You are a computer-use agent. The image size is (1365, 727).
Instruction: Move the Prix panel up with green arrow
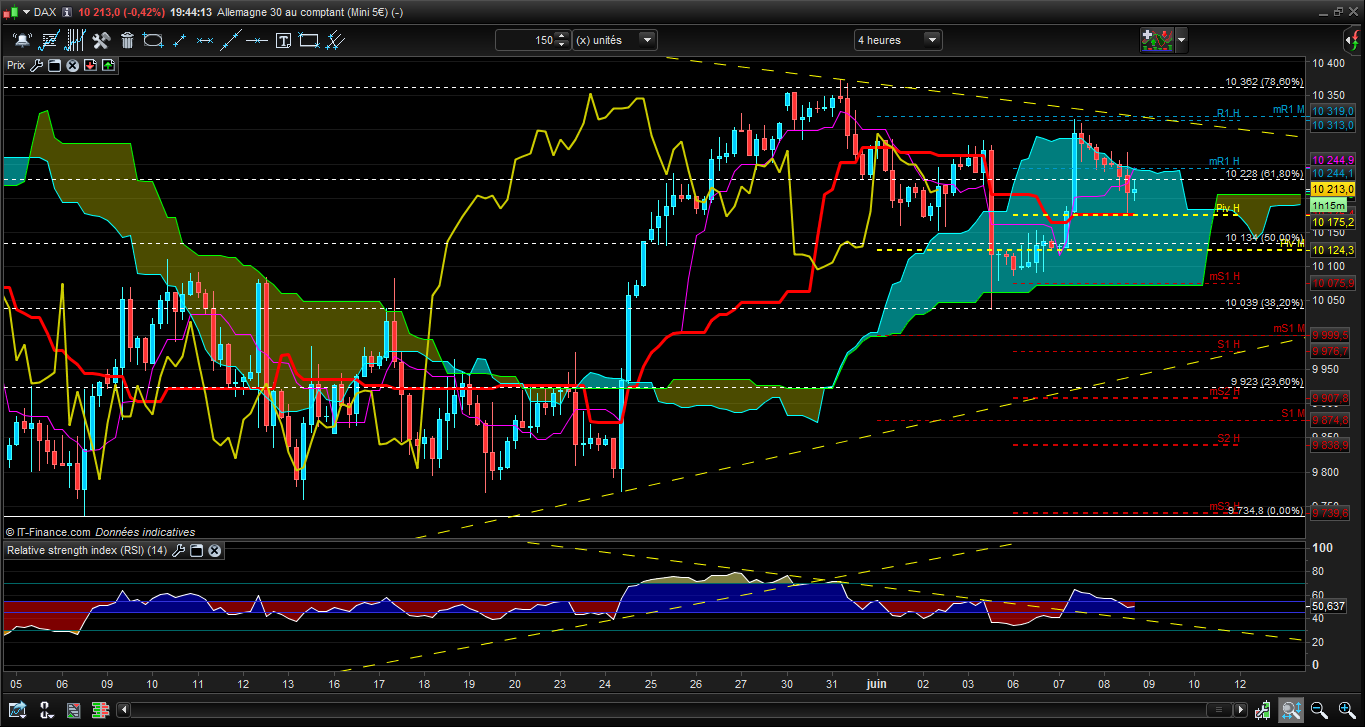[x=108, y=65]
